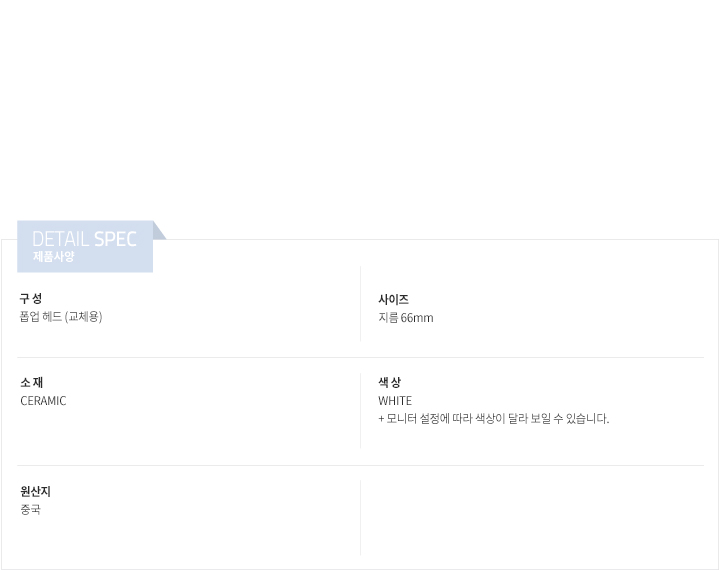Click the 원산지 label
The width and height of the screenshot is (720, 570).
(35, 492)
